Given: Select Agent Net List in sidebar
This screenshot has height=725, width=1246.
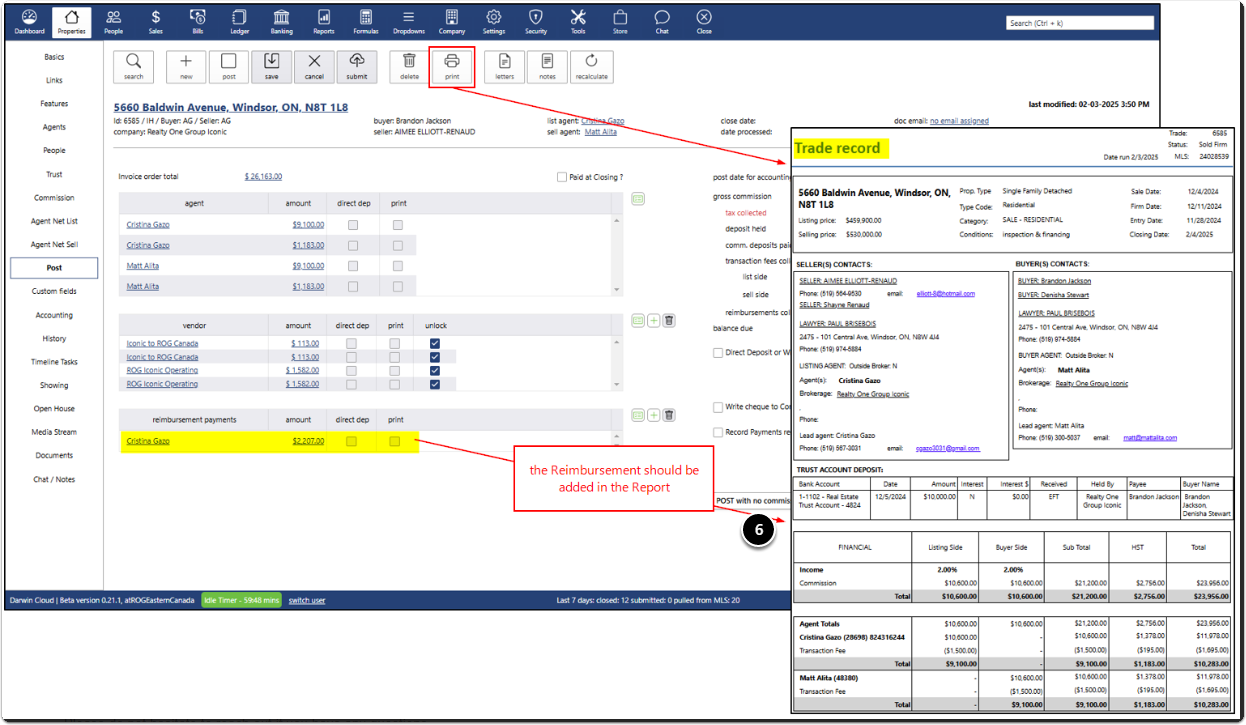Looking at the screenshot, I should (54, 221).
